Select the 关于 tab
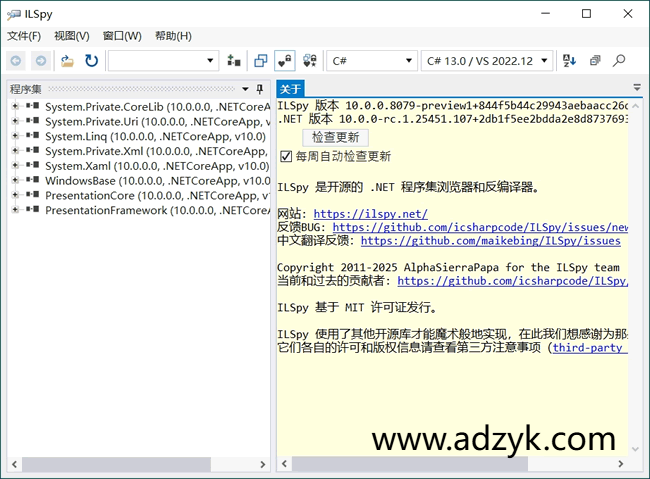650x479 pixels. (290, 89)
